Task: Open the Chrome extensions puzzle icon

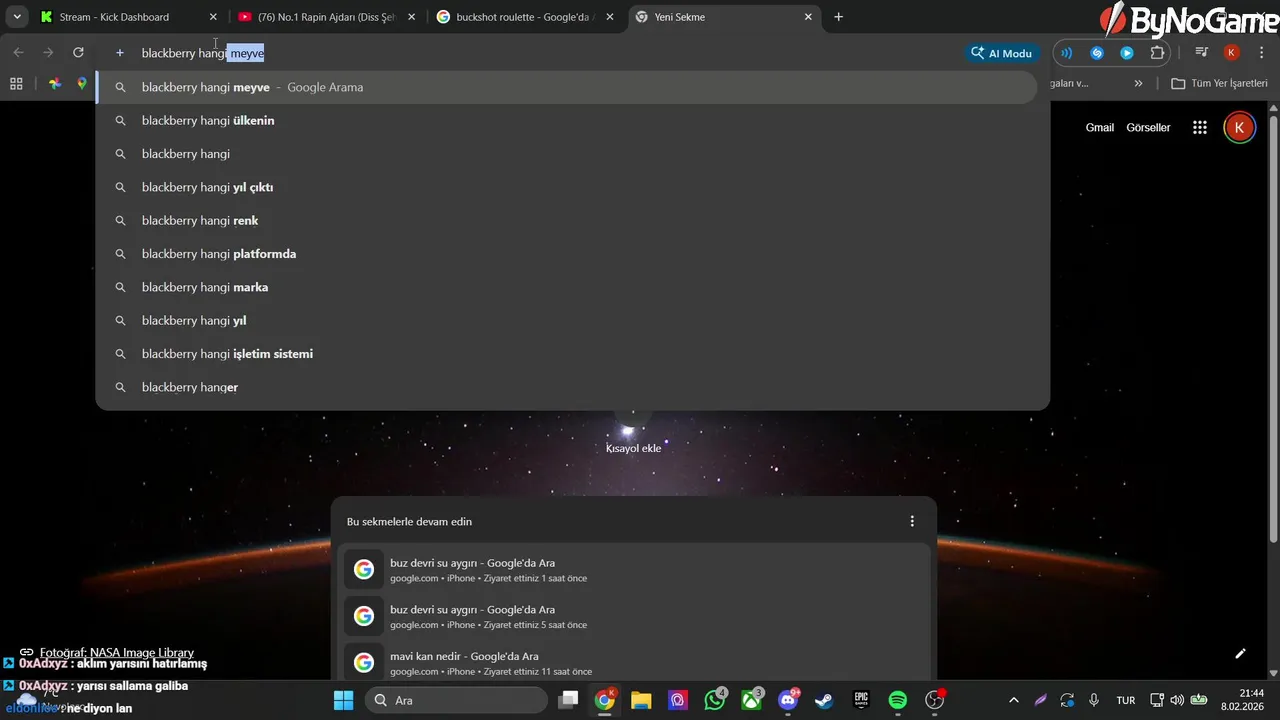Action: point(1158,53)
